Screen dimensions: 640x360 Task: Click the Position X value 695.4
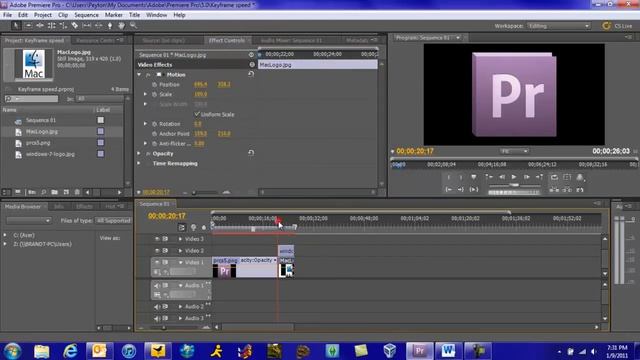pyautogui.click(x=200, y=84)
